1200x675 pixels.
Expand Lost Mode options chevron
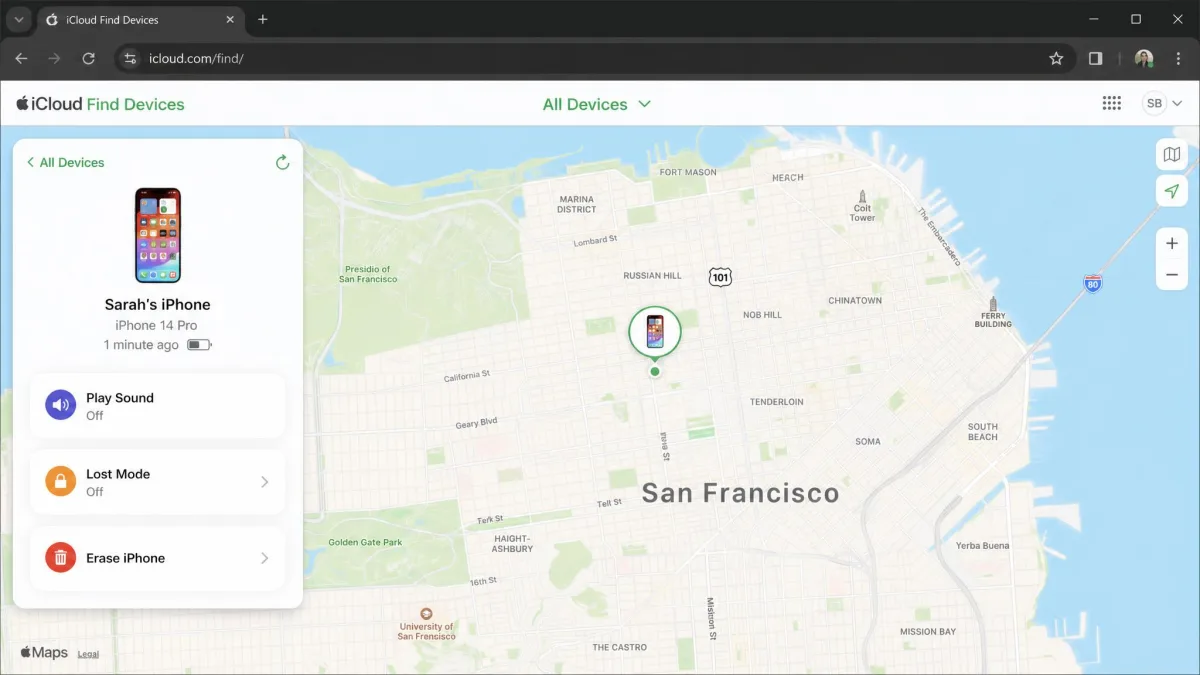click(x=265, y=482)
